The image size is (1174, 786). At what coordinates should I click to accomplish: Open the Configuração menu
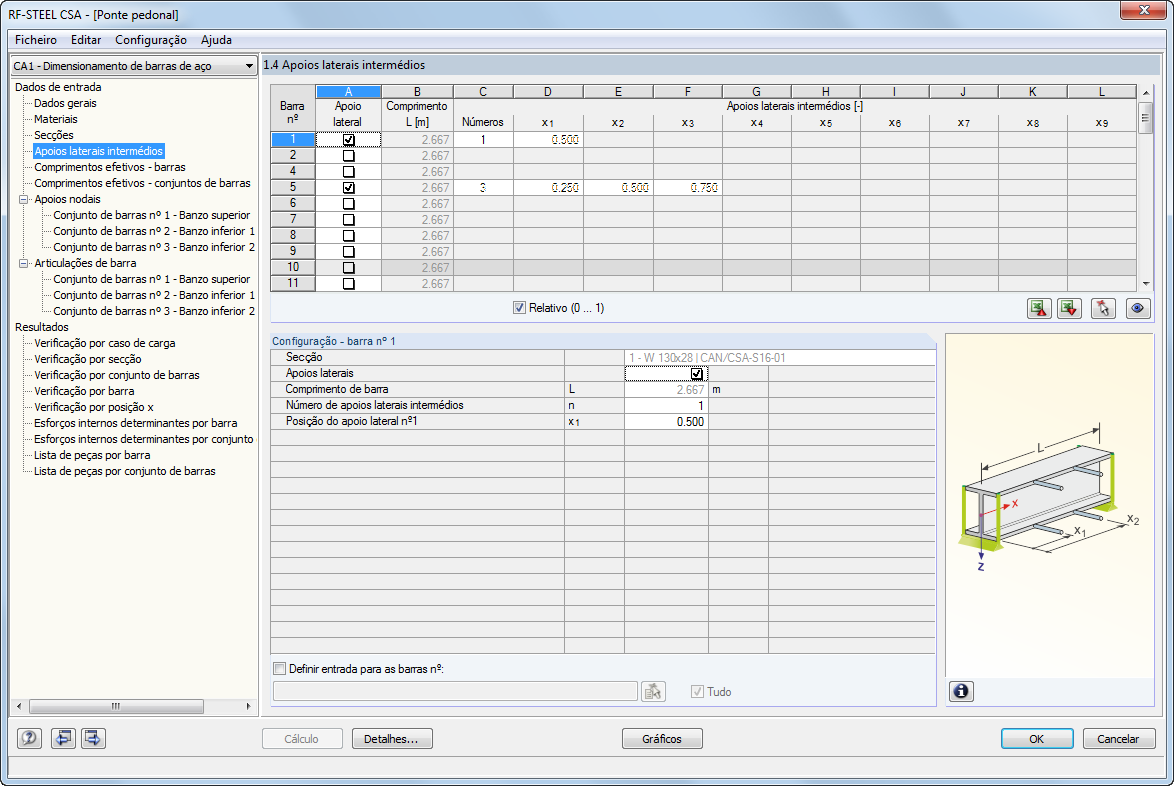pos(150,40)
